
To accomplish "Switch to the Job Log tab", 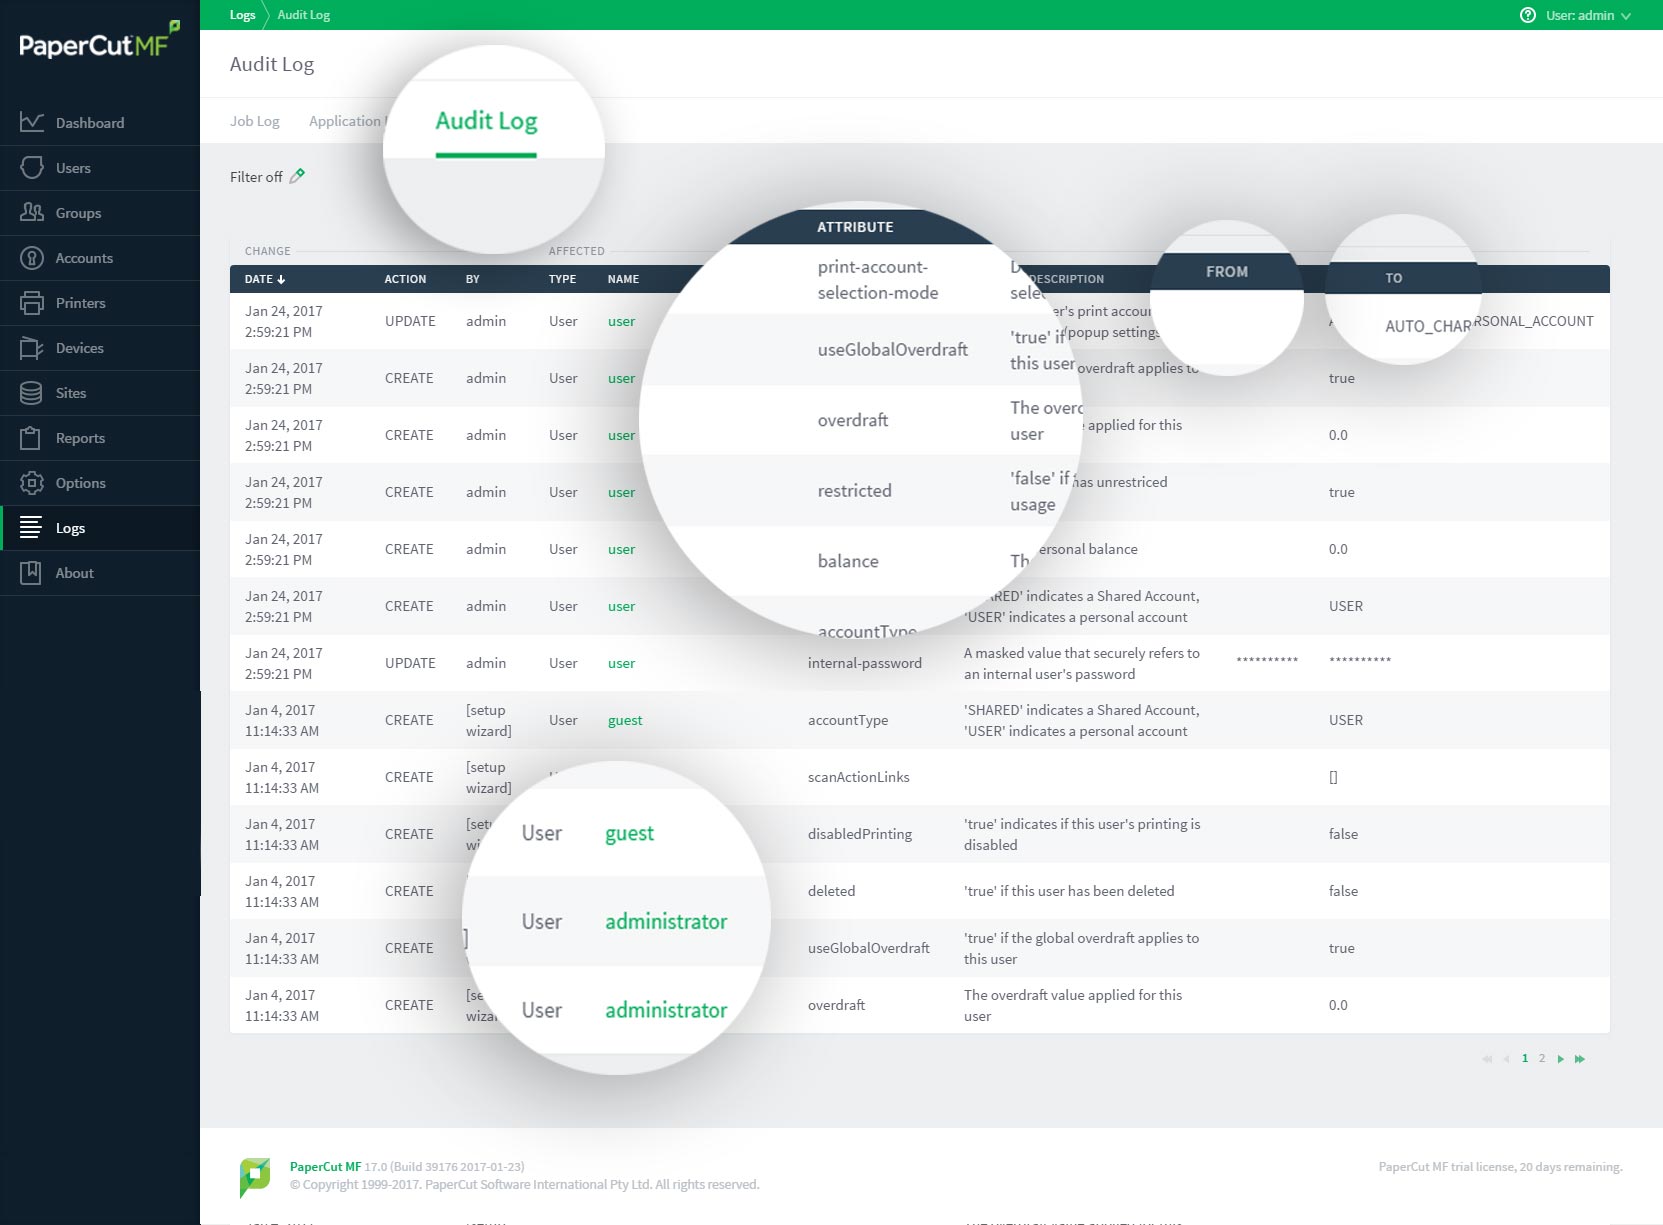I will click(x=255, y=121).
